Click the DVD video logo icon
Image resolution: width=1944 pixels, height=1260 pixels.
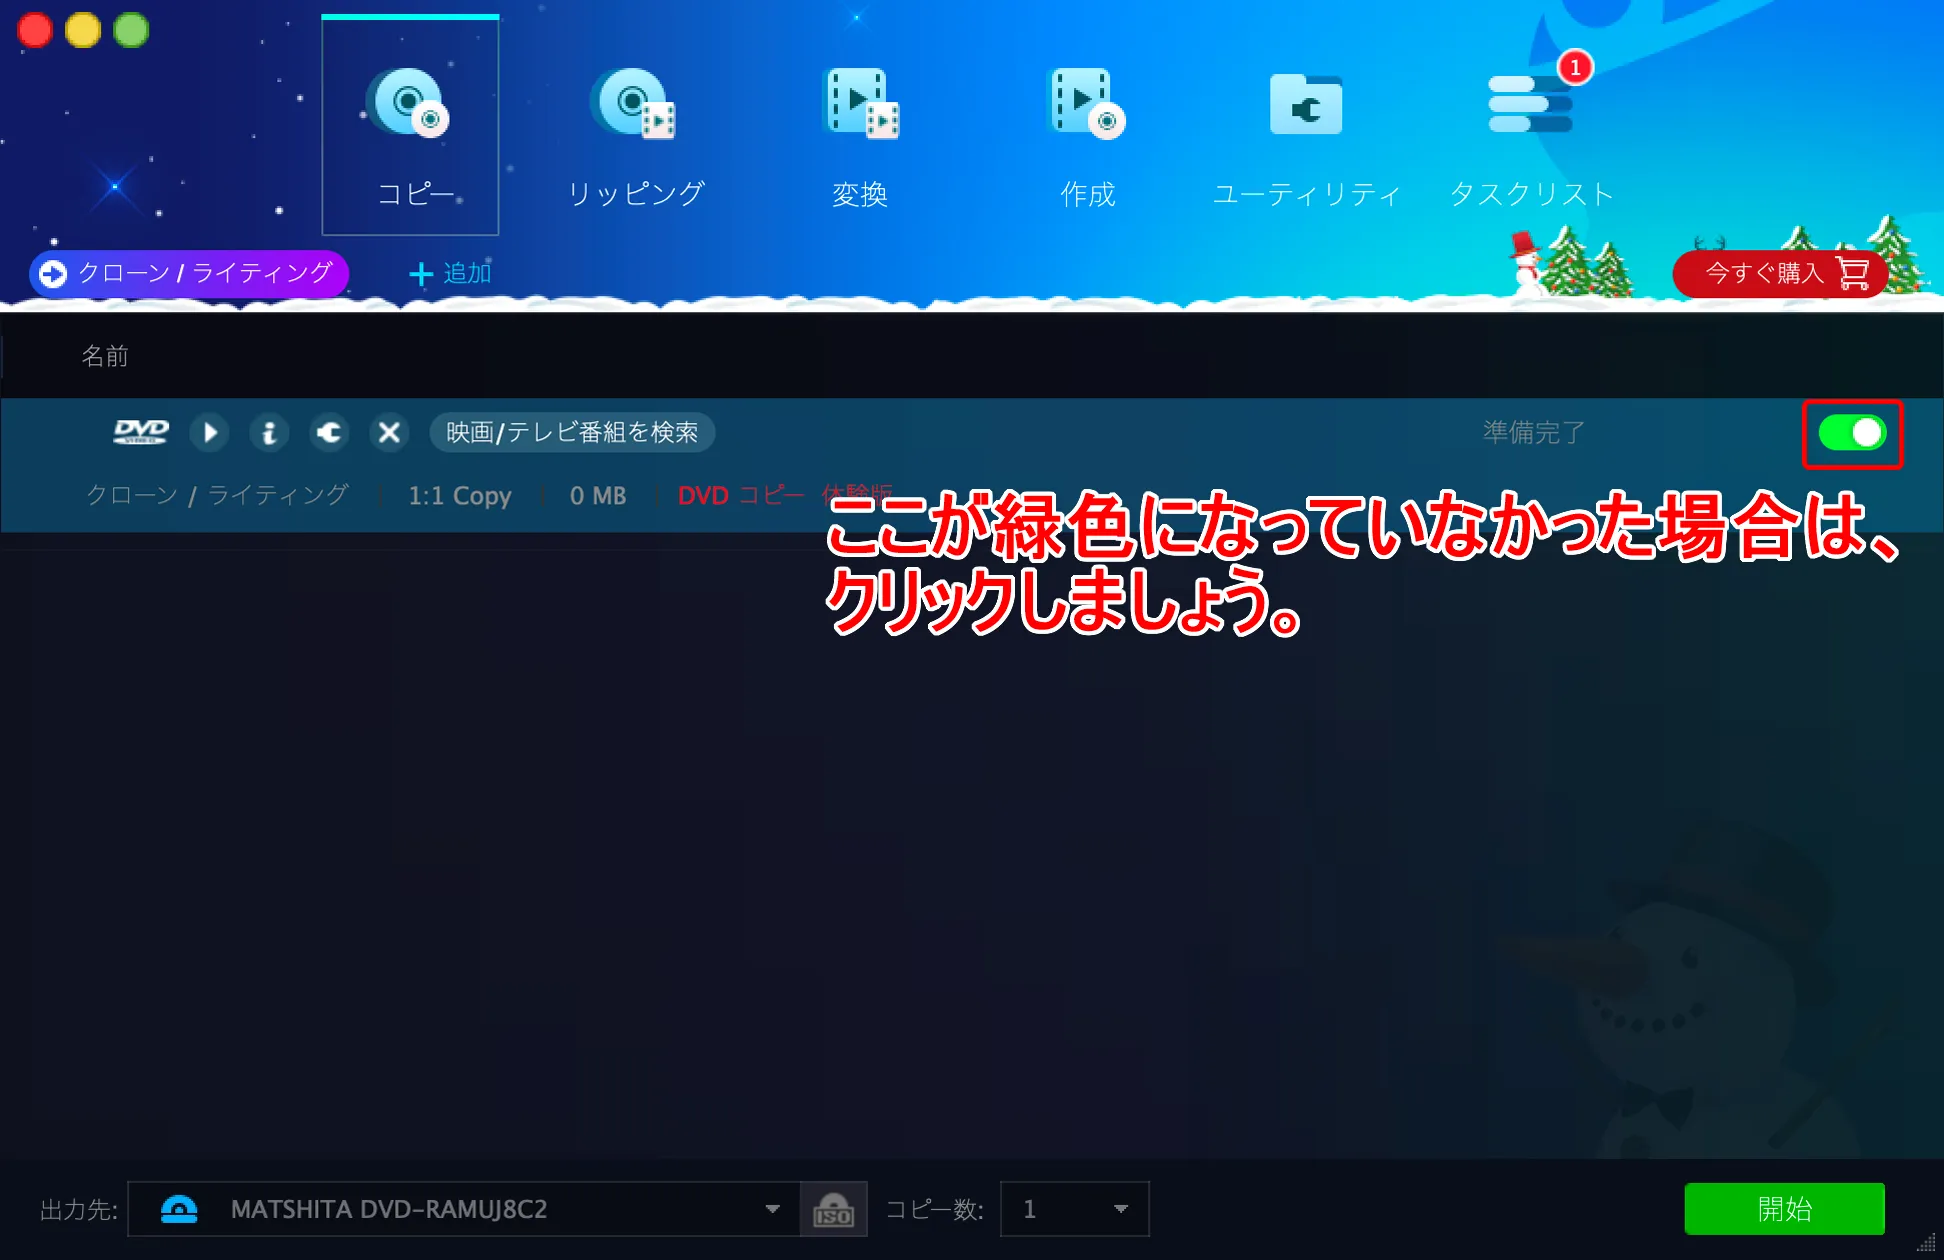tap(141, 432)
